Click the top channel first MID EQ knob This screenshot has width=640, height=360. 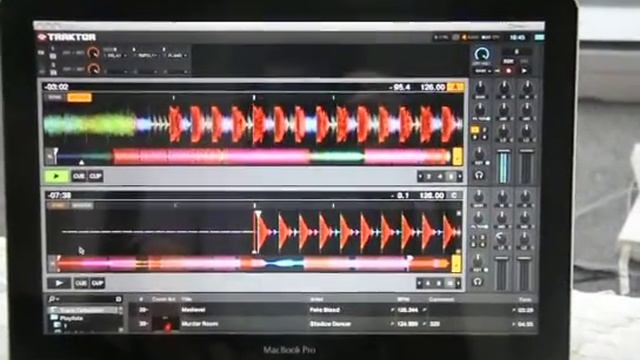(x=504, y=109)
